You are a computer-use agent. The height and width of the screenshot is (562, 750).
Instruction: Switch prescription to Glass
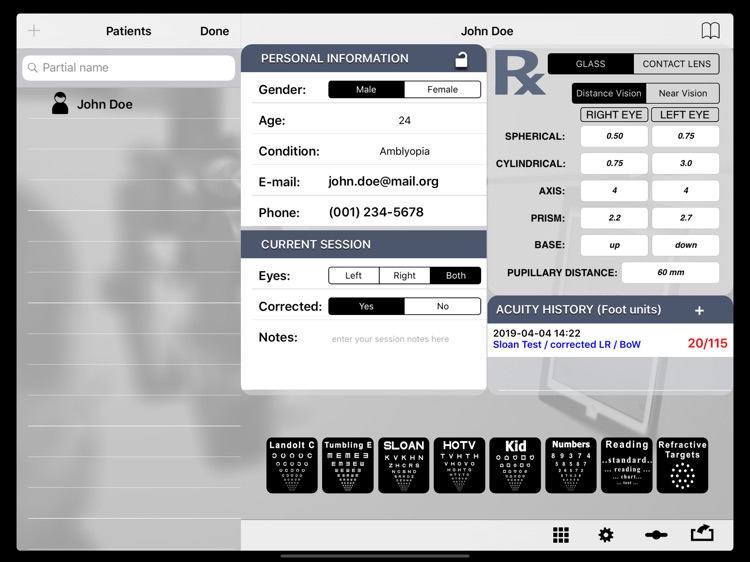pyautogui.click(x=591, y=64)
